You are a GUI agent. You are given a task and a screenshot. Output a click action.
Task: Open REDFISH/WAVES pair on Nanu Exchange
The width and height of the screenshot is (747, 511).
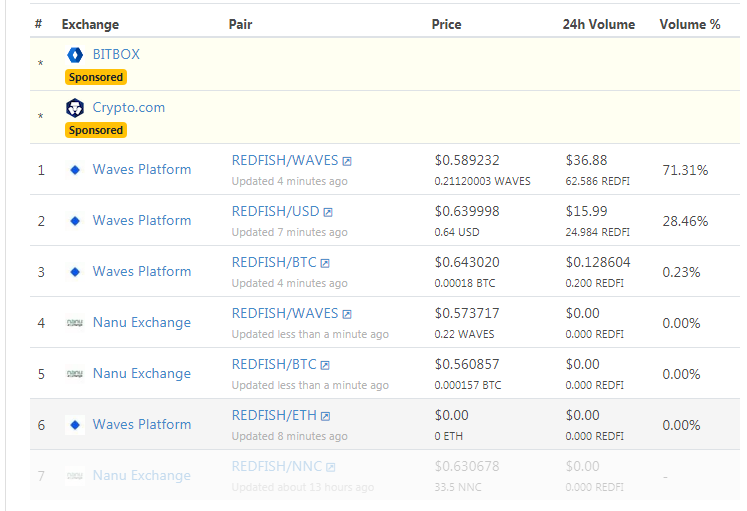coord(285,313)
